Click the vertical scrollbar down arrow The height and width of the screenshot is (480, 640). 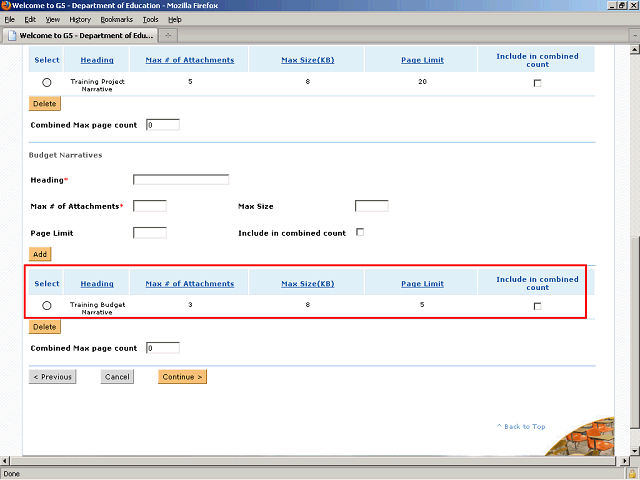(635, 451)
